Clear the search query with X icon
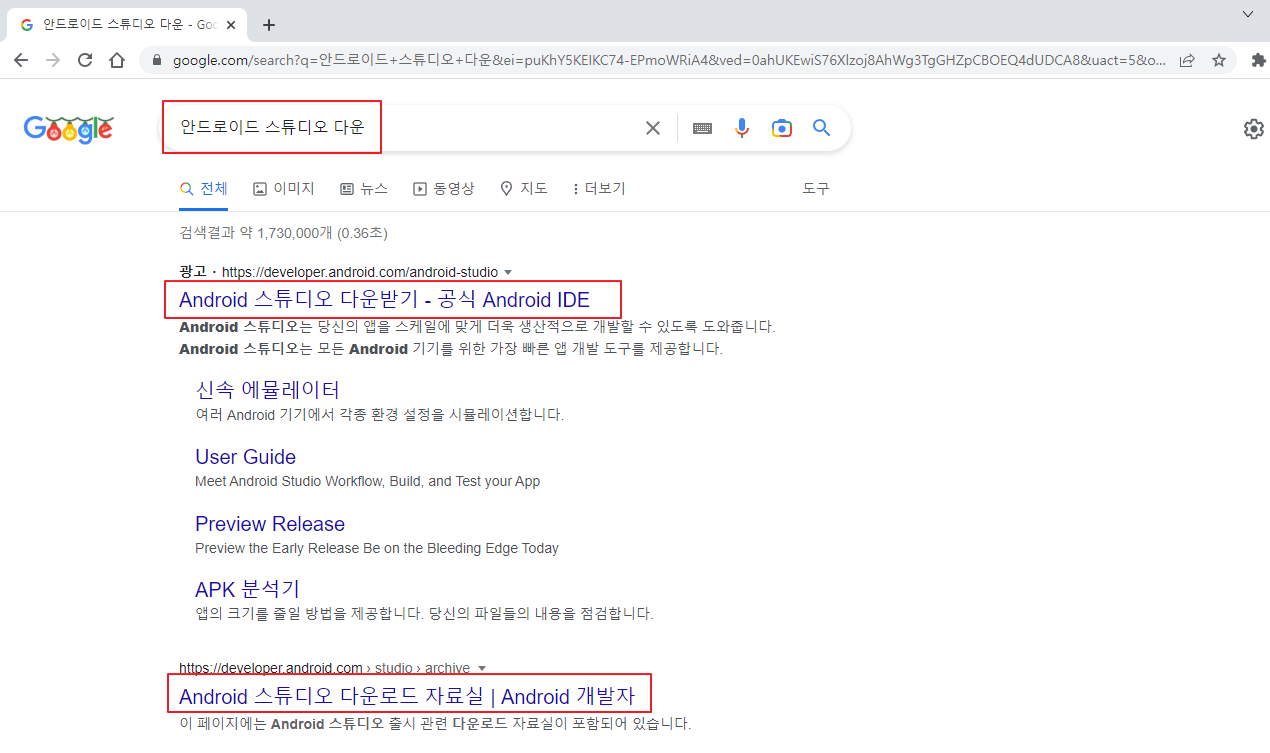This screenshot has width=1270, height=753. click(x=653, y=128)
